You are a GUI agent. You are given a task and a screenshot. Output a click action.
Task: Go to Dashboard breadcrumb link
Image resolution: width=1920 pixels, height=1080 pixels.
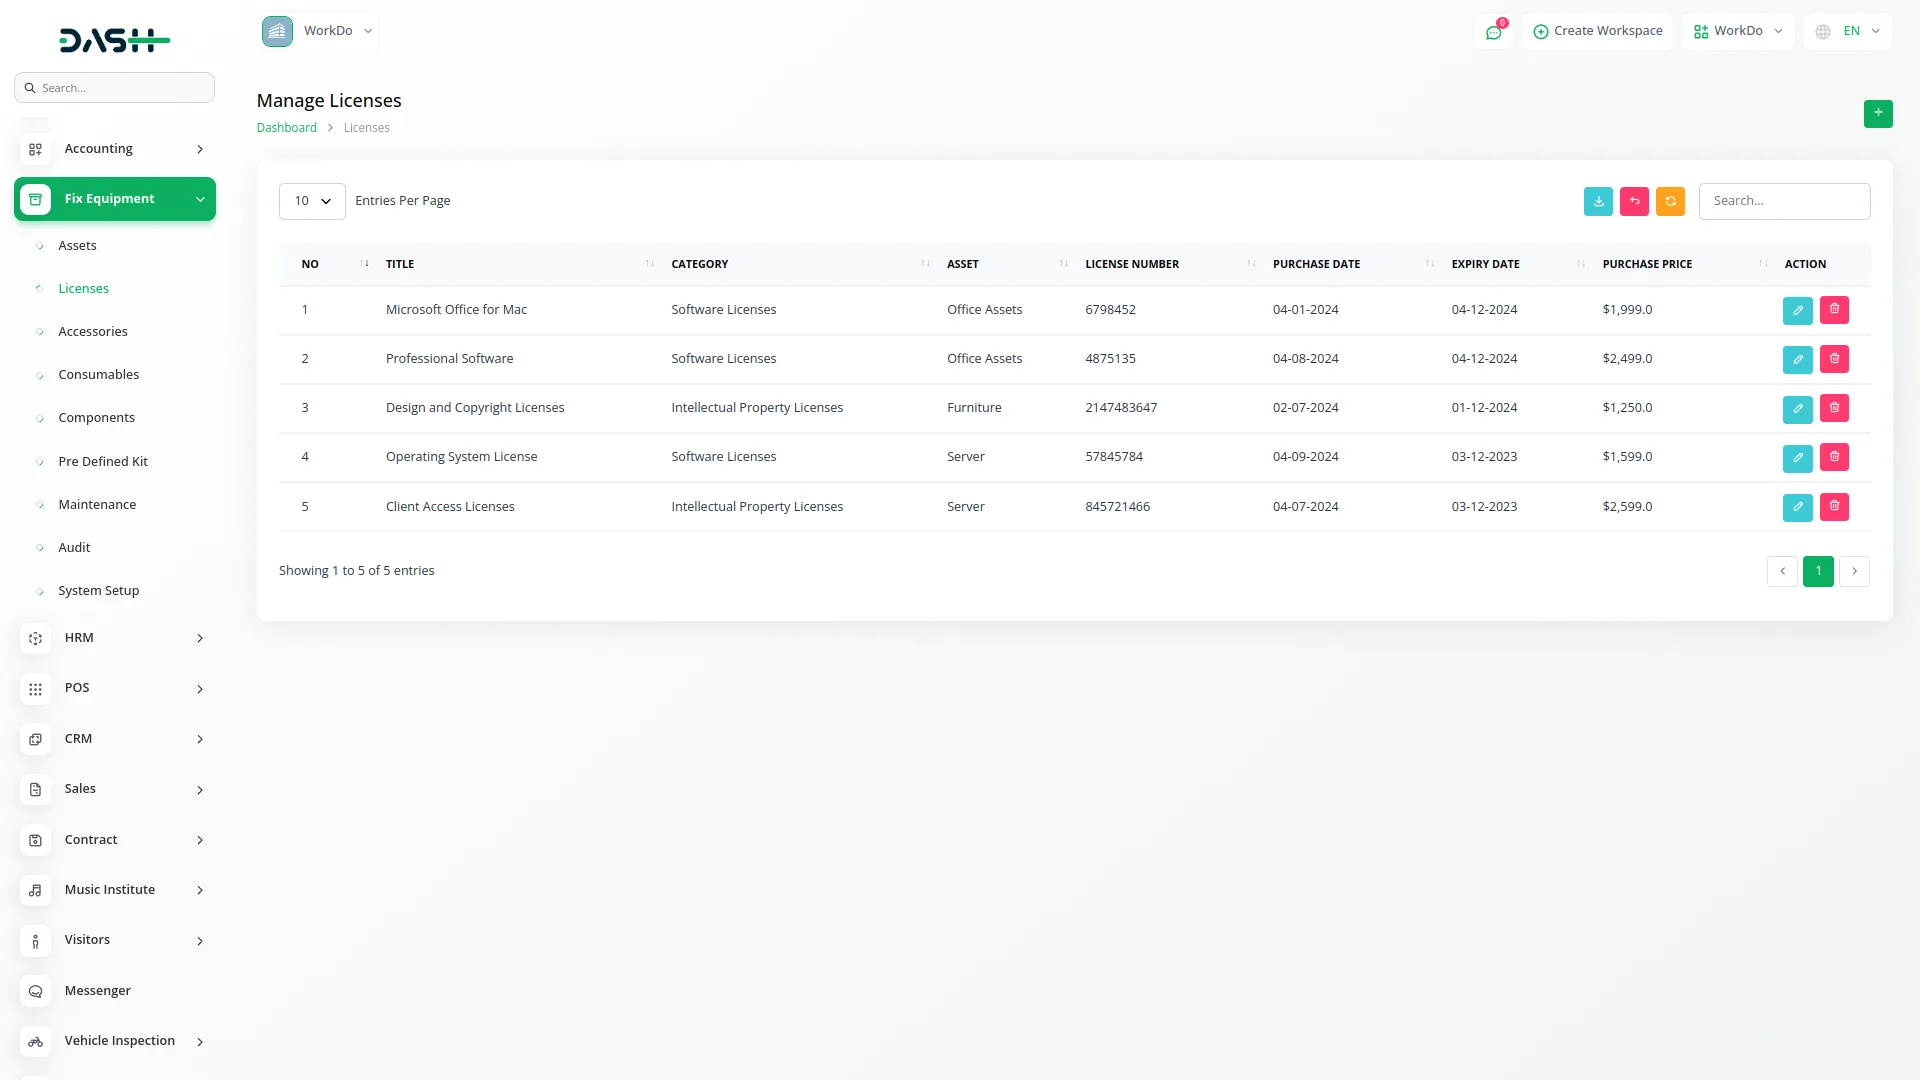tap(286, 128)
